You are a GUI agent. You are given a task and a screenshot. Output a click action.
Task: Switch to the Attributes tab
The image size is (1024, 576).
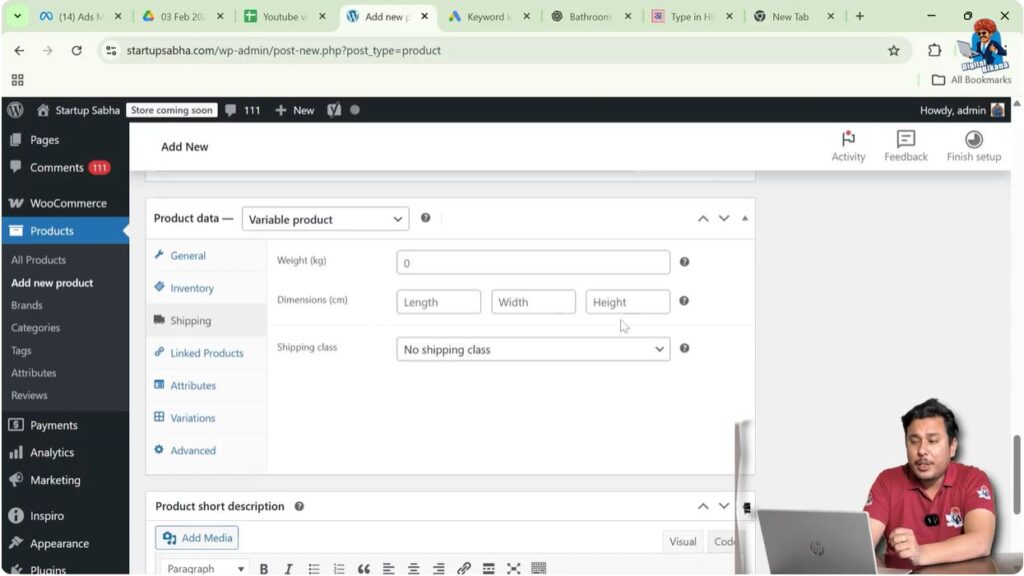pyautogui.click(x=191, y=385)
